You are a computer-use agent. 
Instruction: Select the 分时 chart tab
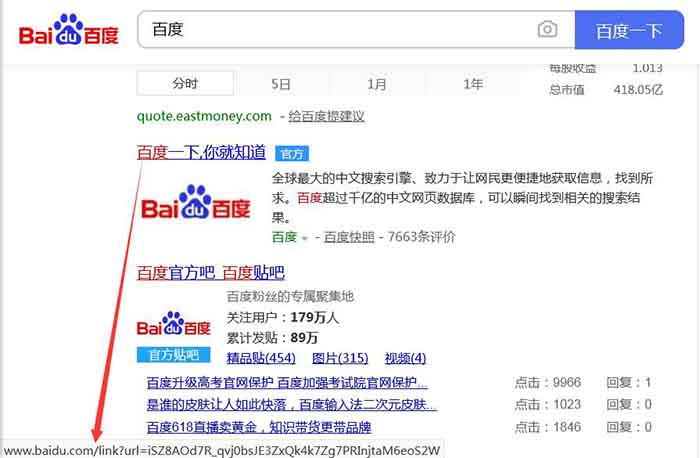(185, 83)
